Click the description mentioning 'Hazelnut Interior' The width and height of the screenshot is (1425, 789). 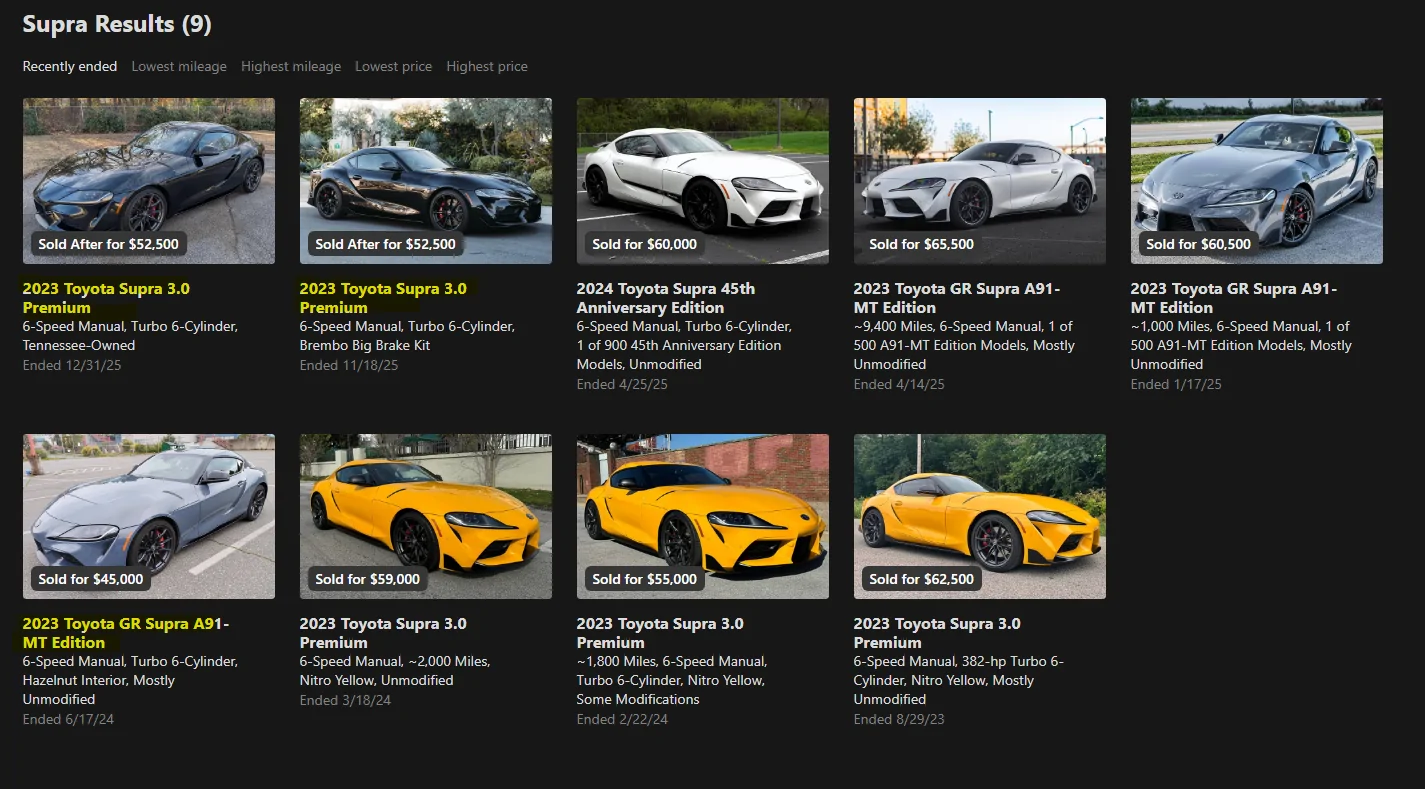pos(131,680)
